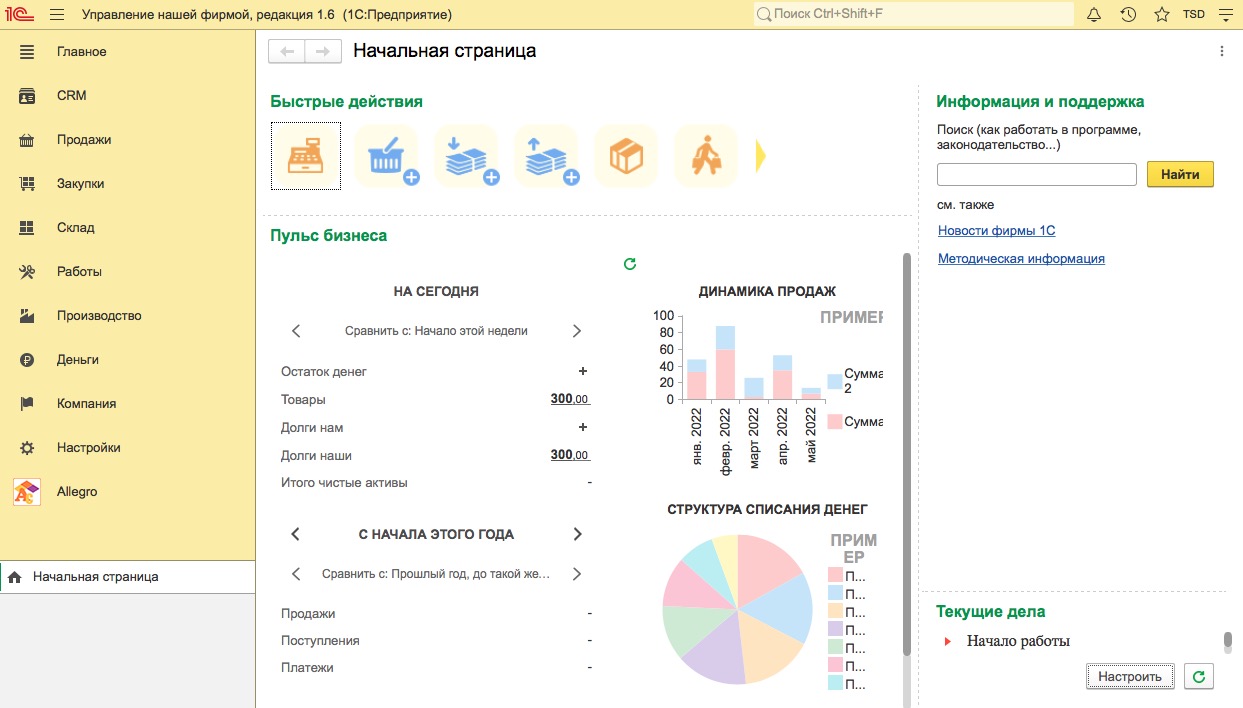This screenshot has width=1243, height=708.
Task: Select Производство in the sidebar
Action: coord(99,316)
